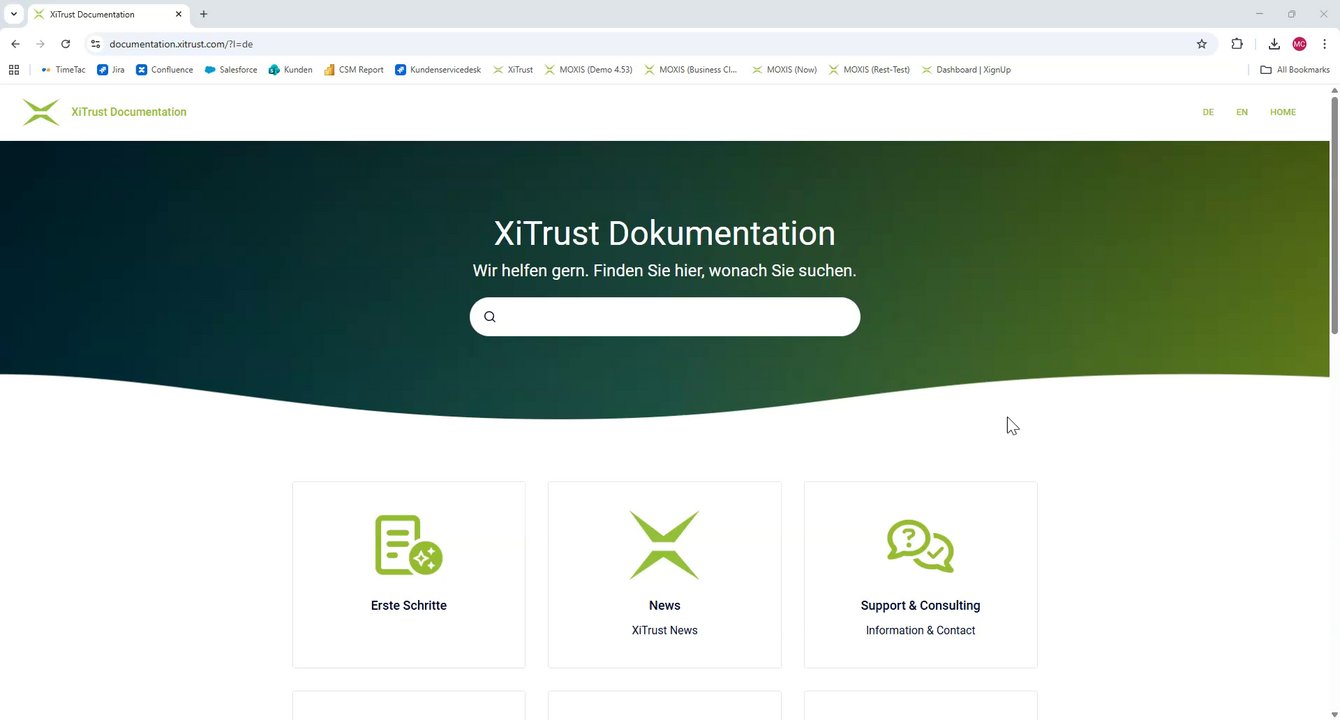Go to HOME in the header navigation
The width and height of the screenshot is (1340, 720).
[1283, 112]
